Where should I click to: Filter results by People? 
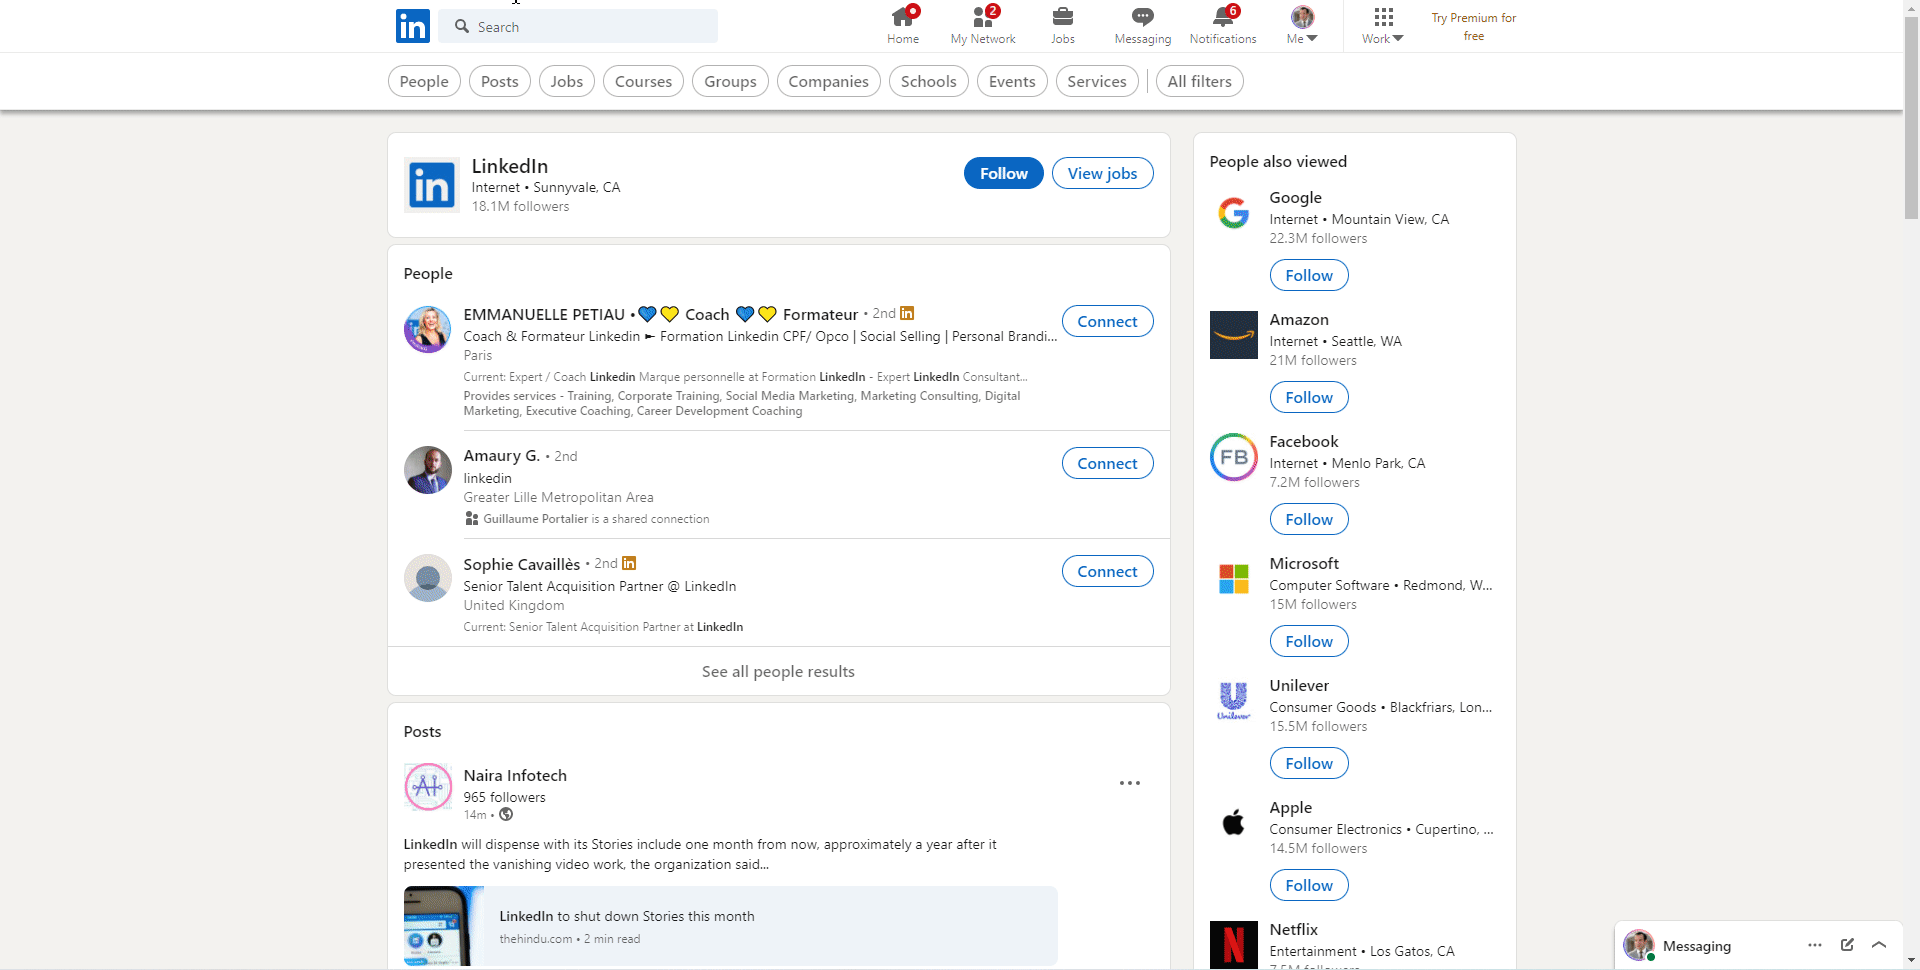pyautogui.click(x=424, y=81)
